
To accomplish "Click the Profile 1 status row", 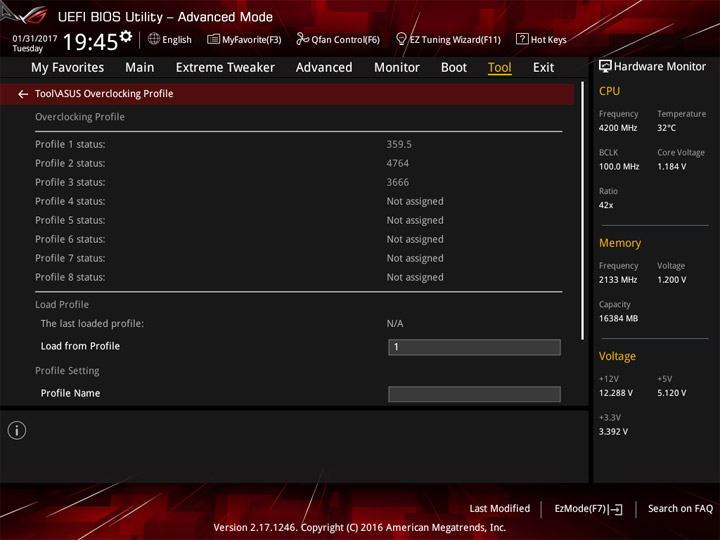I will [x=298, y=144].
